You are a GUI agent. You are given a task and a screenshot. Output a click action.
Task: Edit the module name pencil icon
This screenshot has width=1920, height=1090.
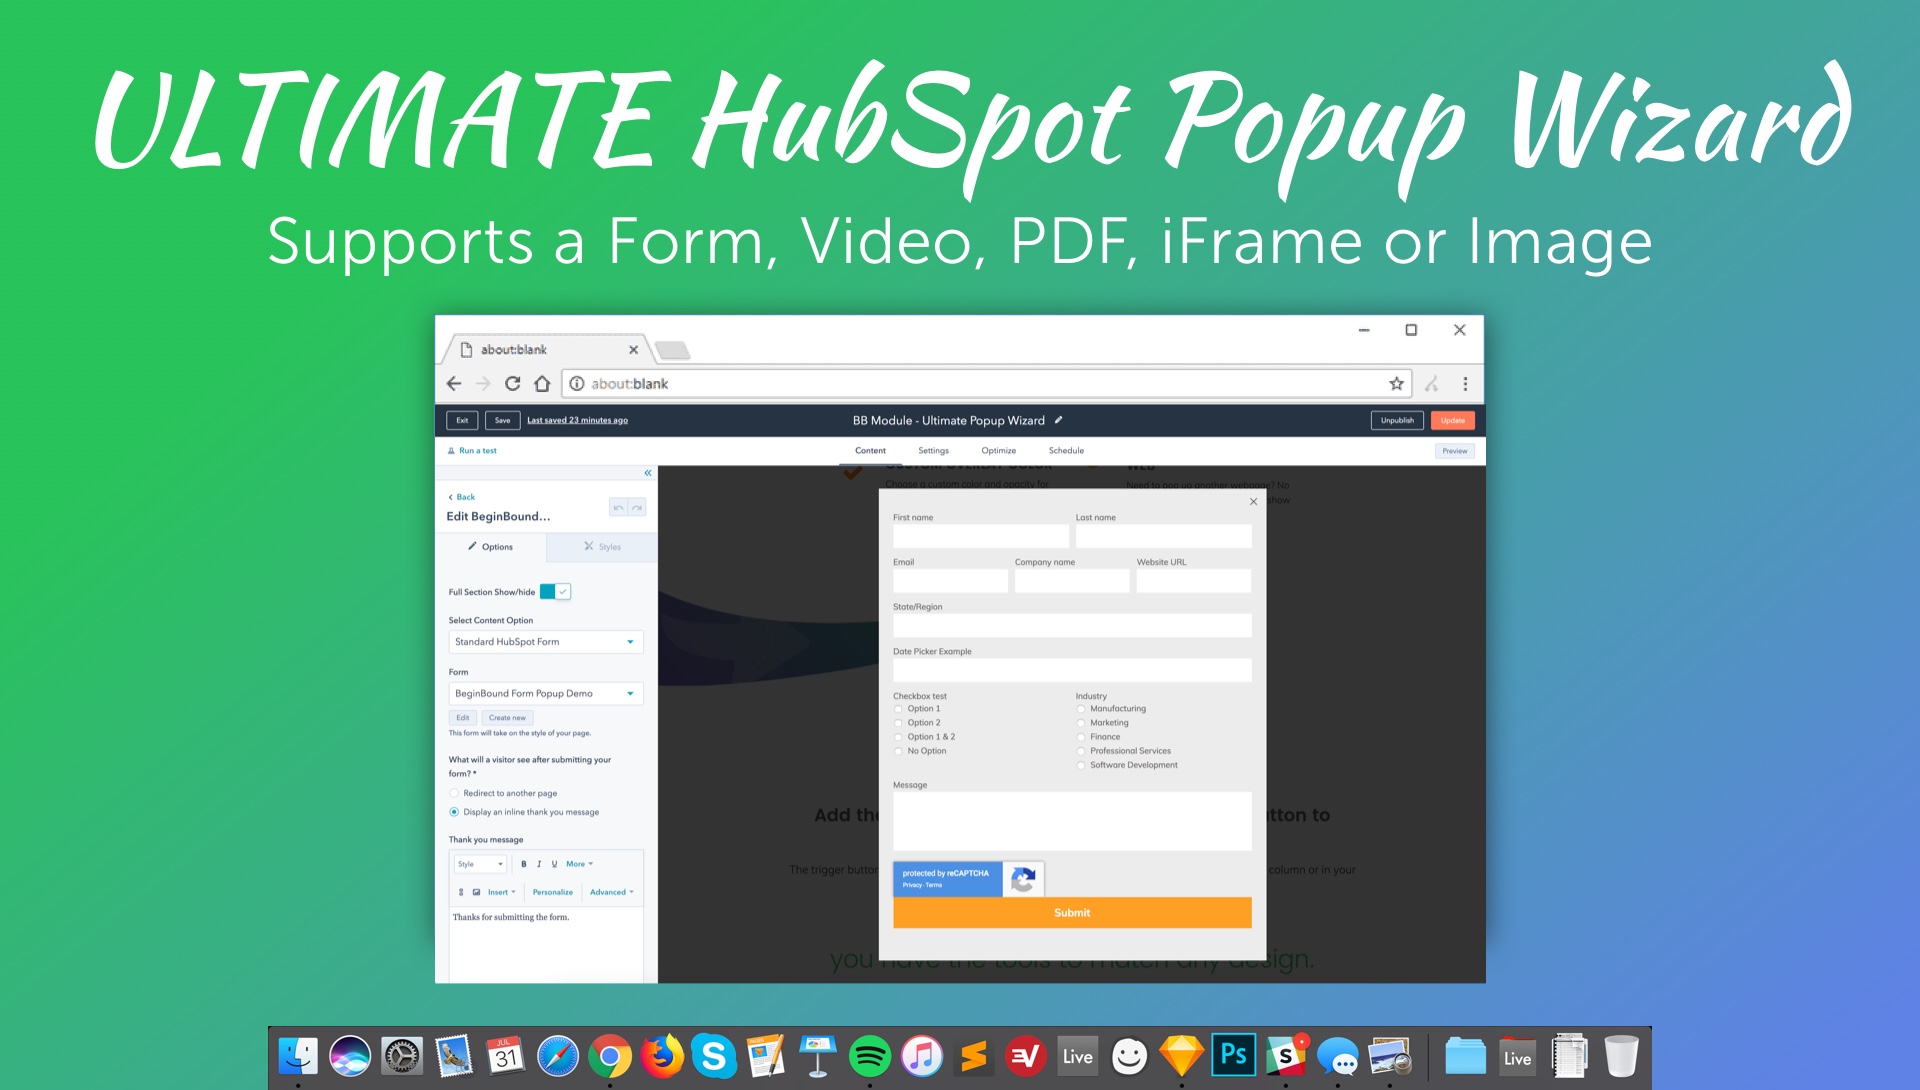pos(1058,420)
